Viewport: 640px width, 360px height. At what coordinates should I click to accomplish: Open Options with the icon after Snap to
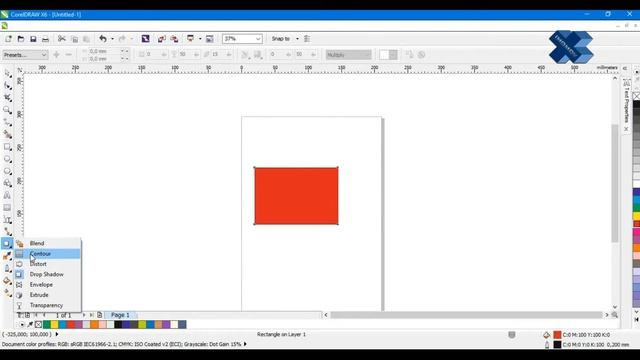pos(307,39)
